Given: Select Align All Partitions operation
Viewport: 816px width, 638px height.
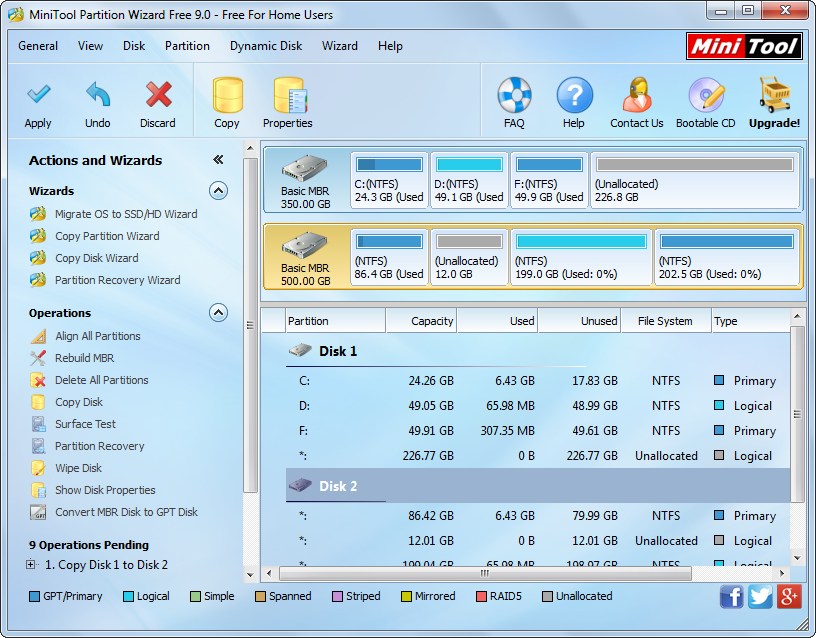Looking at the screenshot, I should (x=98, y=336).
